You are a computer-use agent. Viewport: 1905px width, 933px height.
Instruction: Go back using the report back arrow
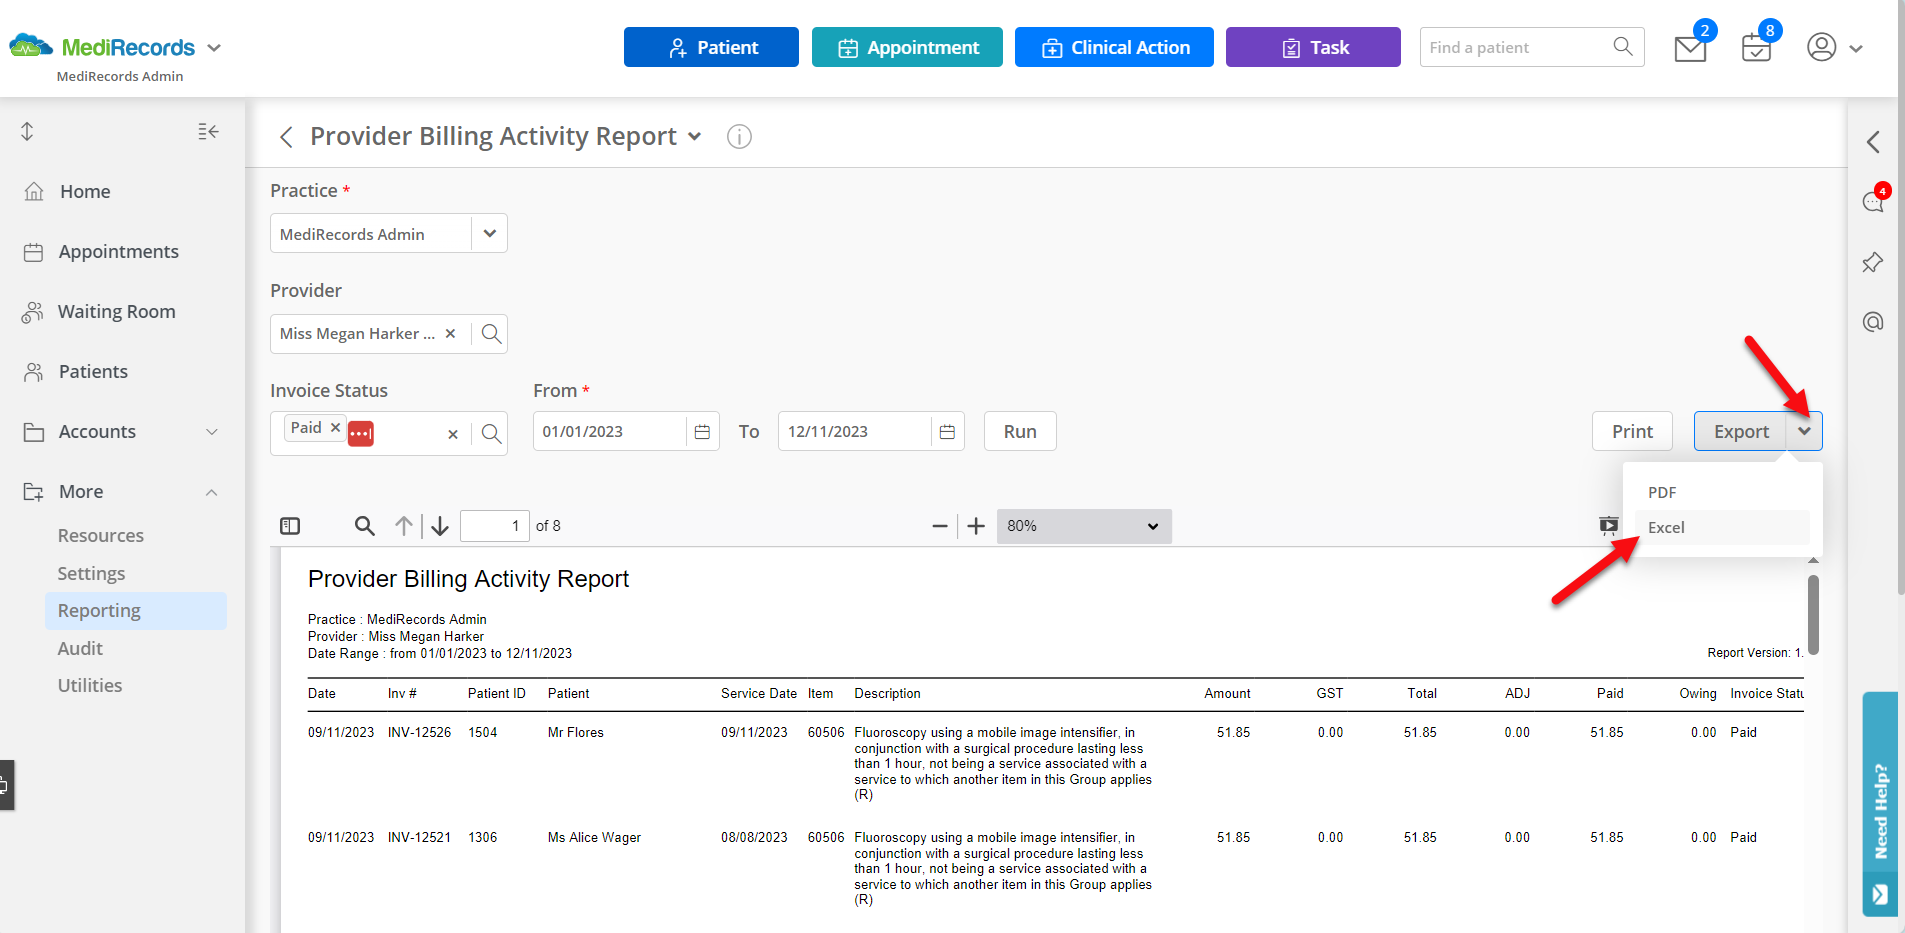286,137
